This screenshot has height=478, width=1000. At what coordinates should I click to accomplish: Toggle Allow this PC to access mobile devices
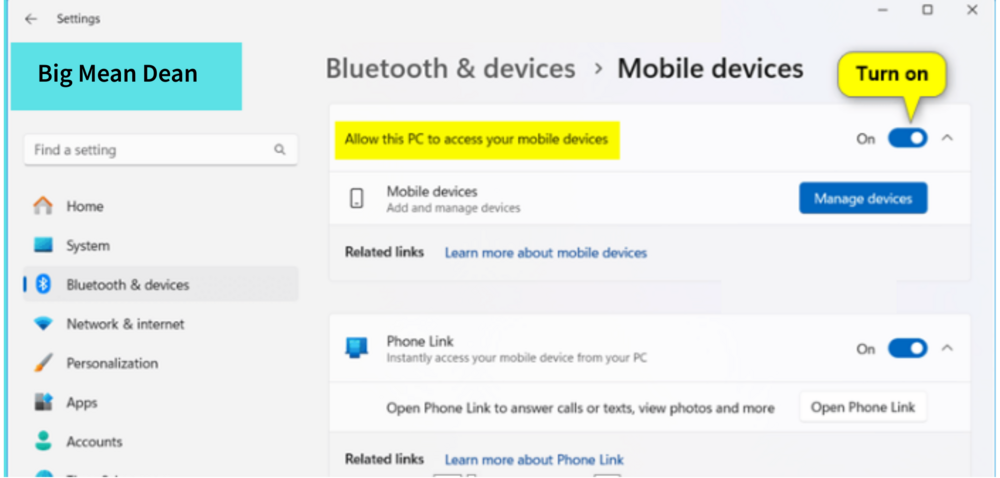[x=907, y=138]
